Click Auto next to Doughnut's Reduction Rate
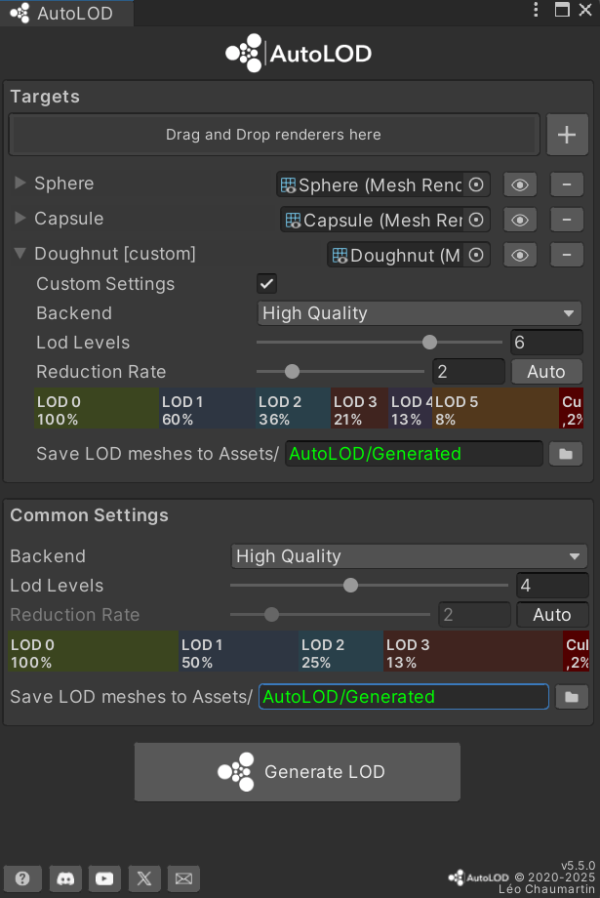The image size is (600, 898). point(546,371)
